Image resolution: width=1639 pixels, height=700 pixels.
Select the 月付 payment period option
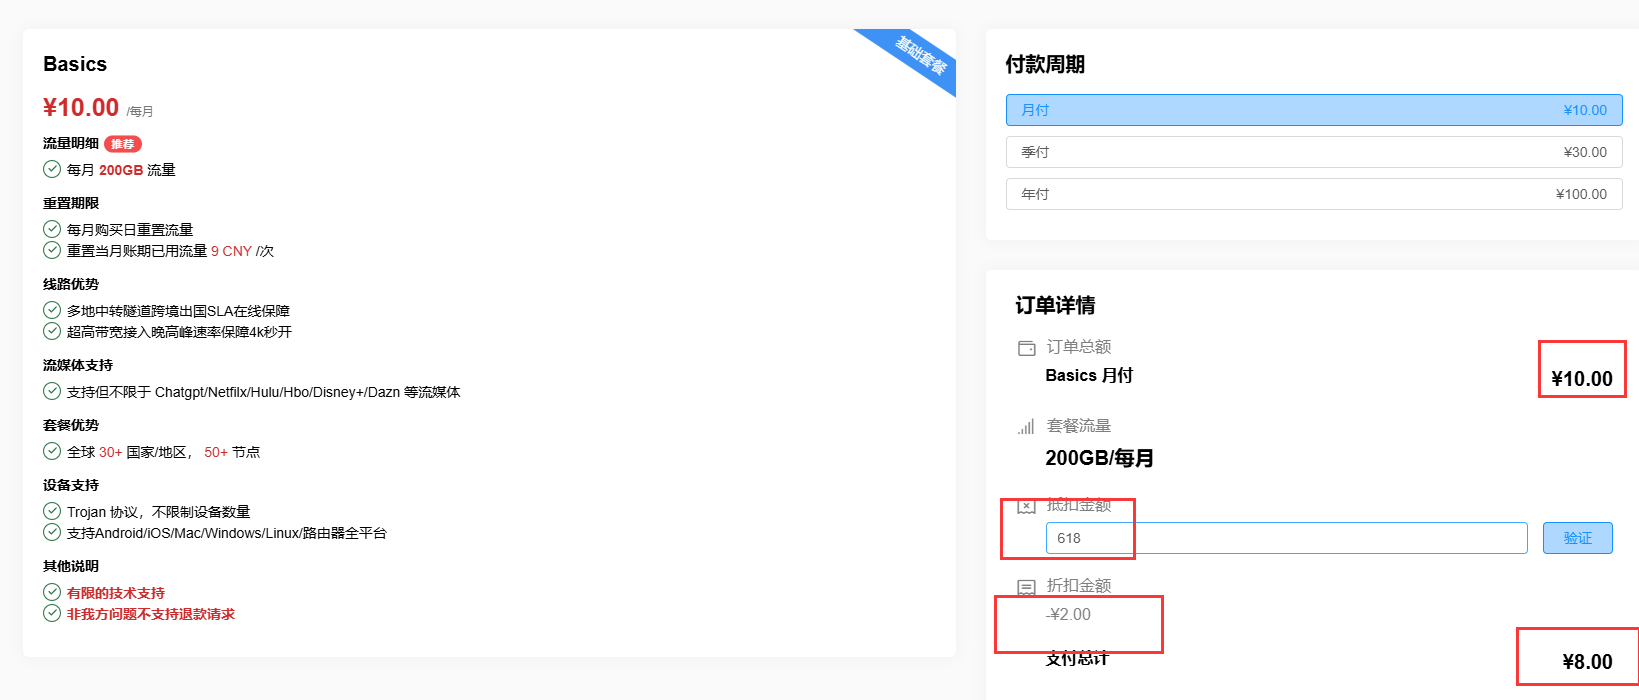pos(1313,110)
